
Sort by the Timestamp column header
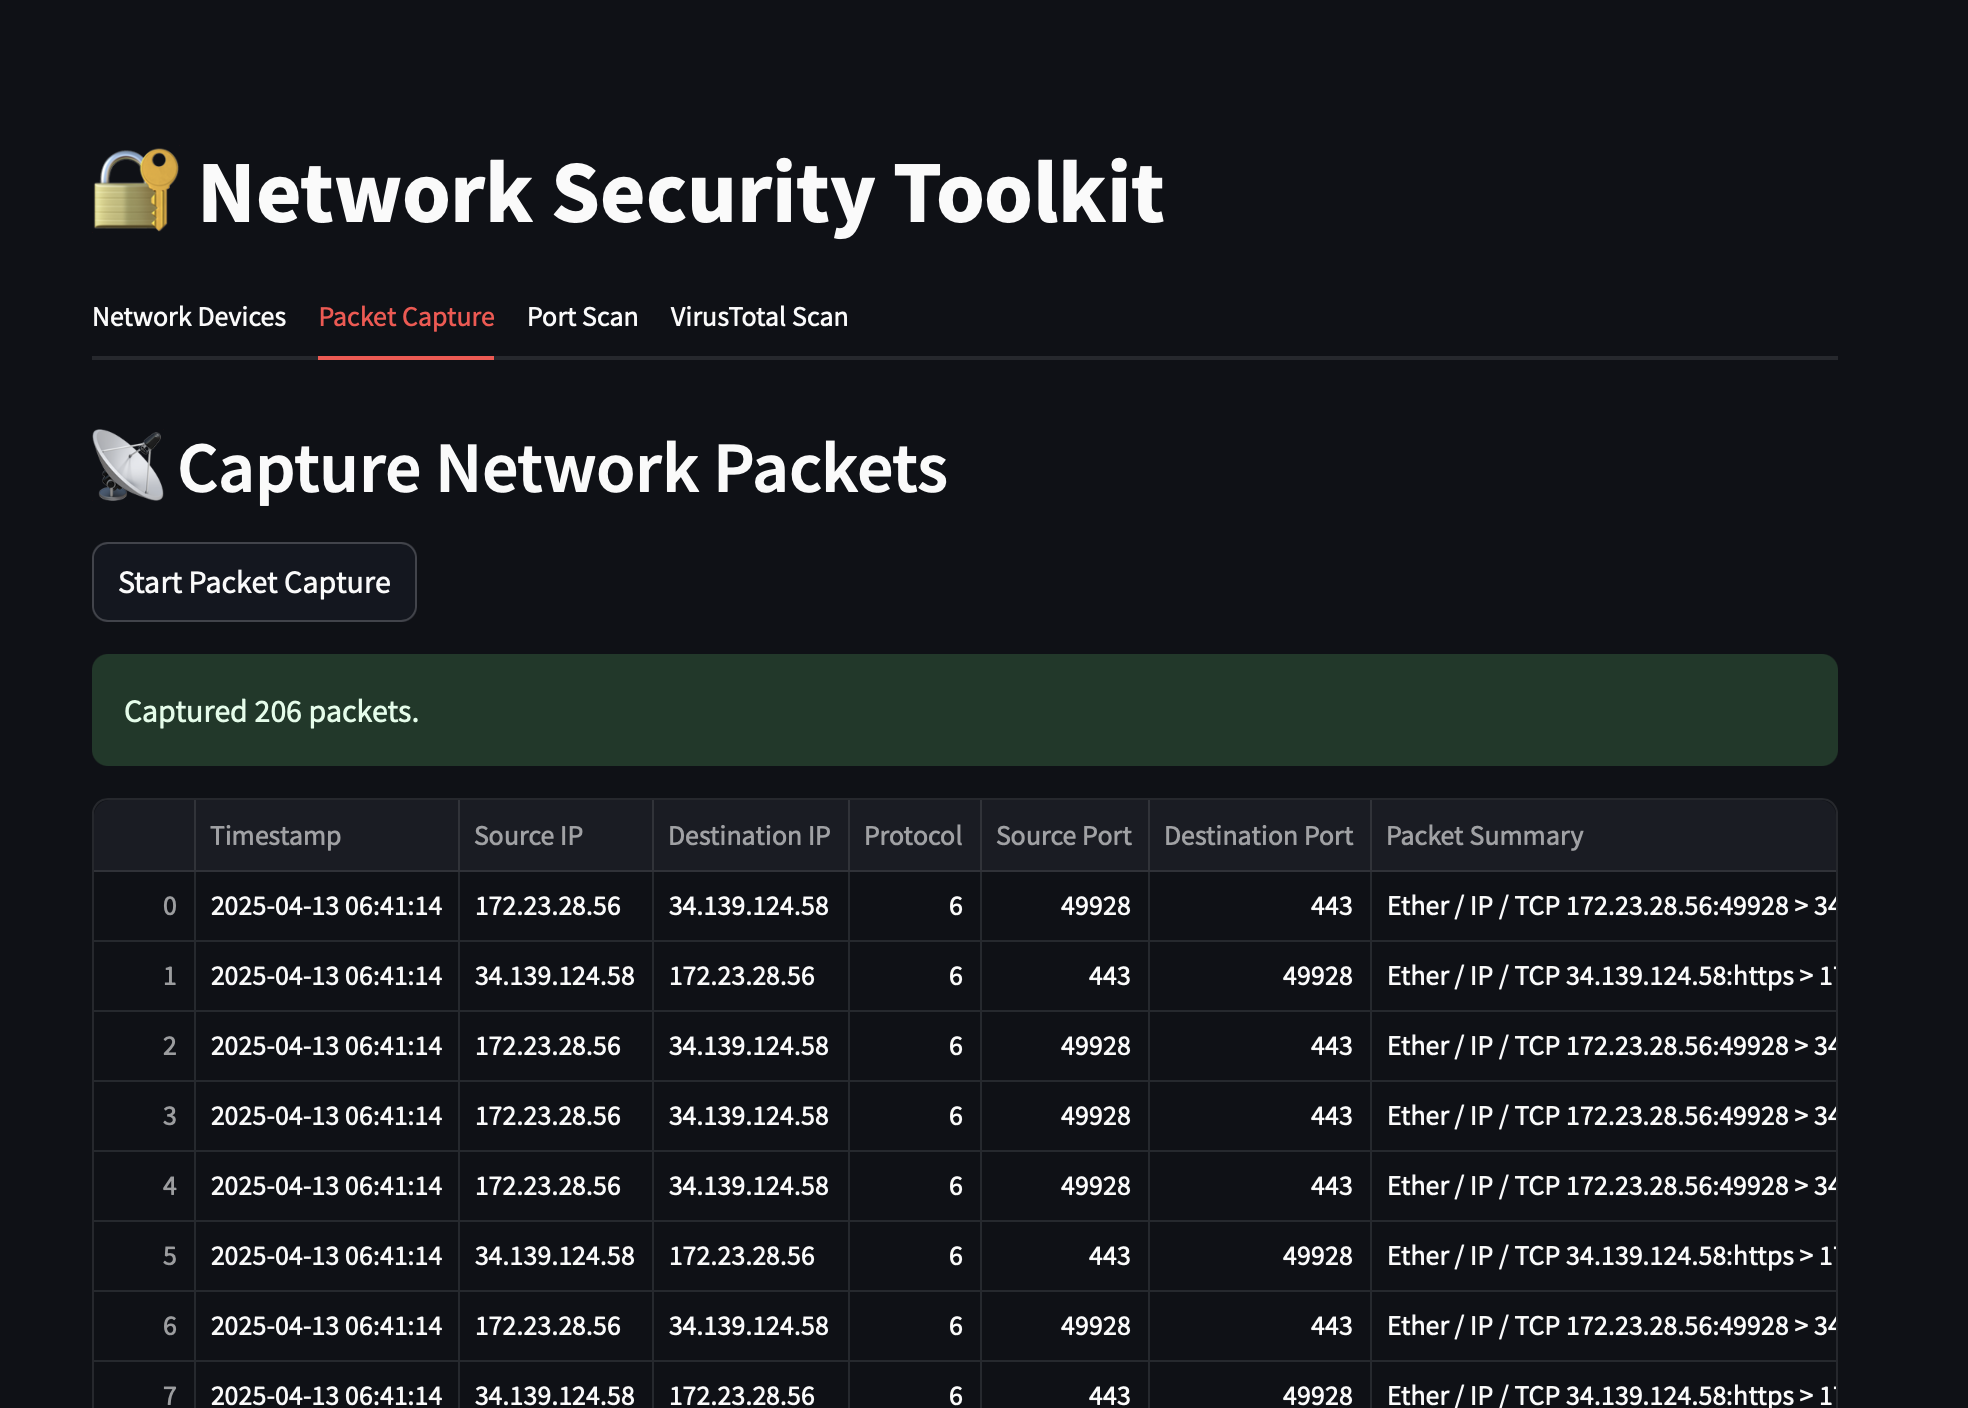[276, 836]
